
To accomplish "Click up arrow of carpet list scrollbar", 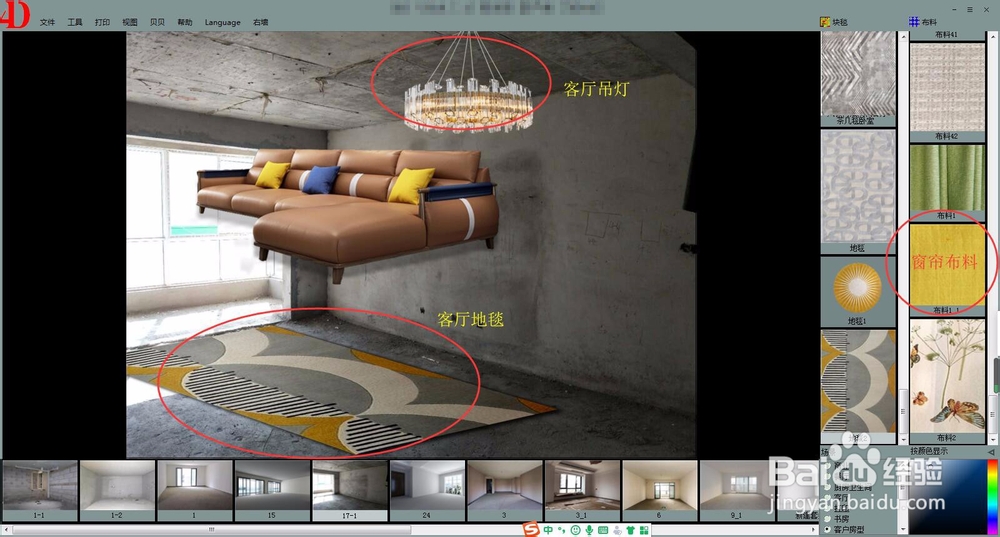I will pyautogui.click(x=903, y=37).
